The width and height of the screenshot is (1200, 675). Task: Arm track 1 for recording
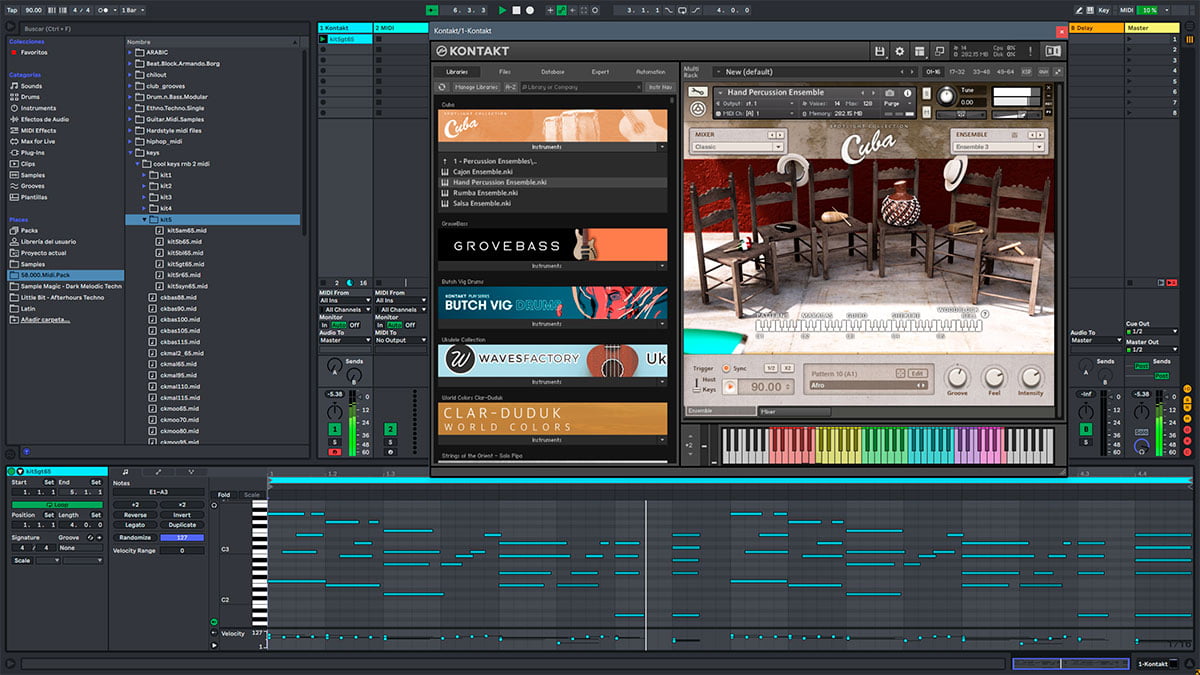click(335, 451)
